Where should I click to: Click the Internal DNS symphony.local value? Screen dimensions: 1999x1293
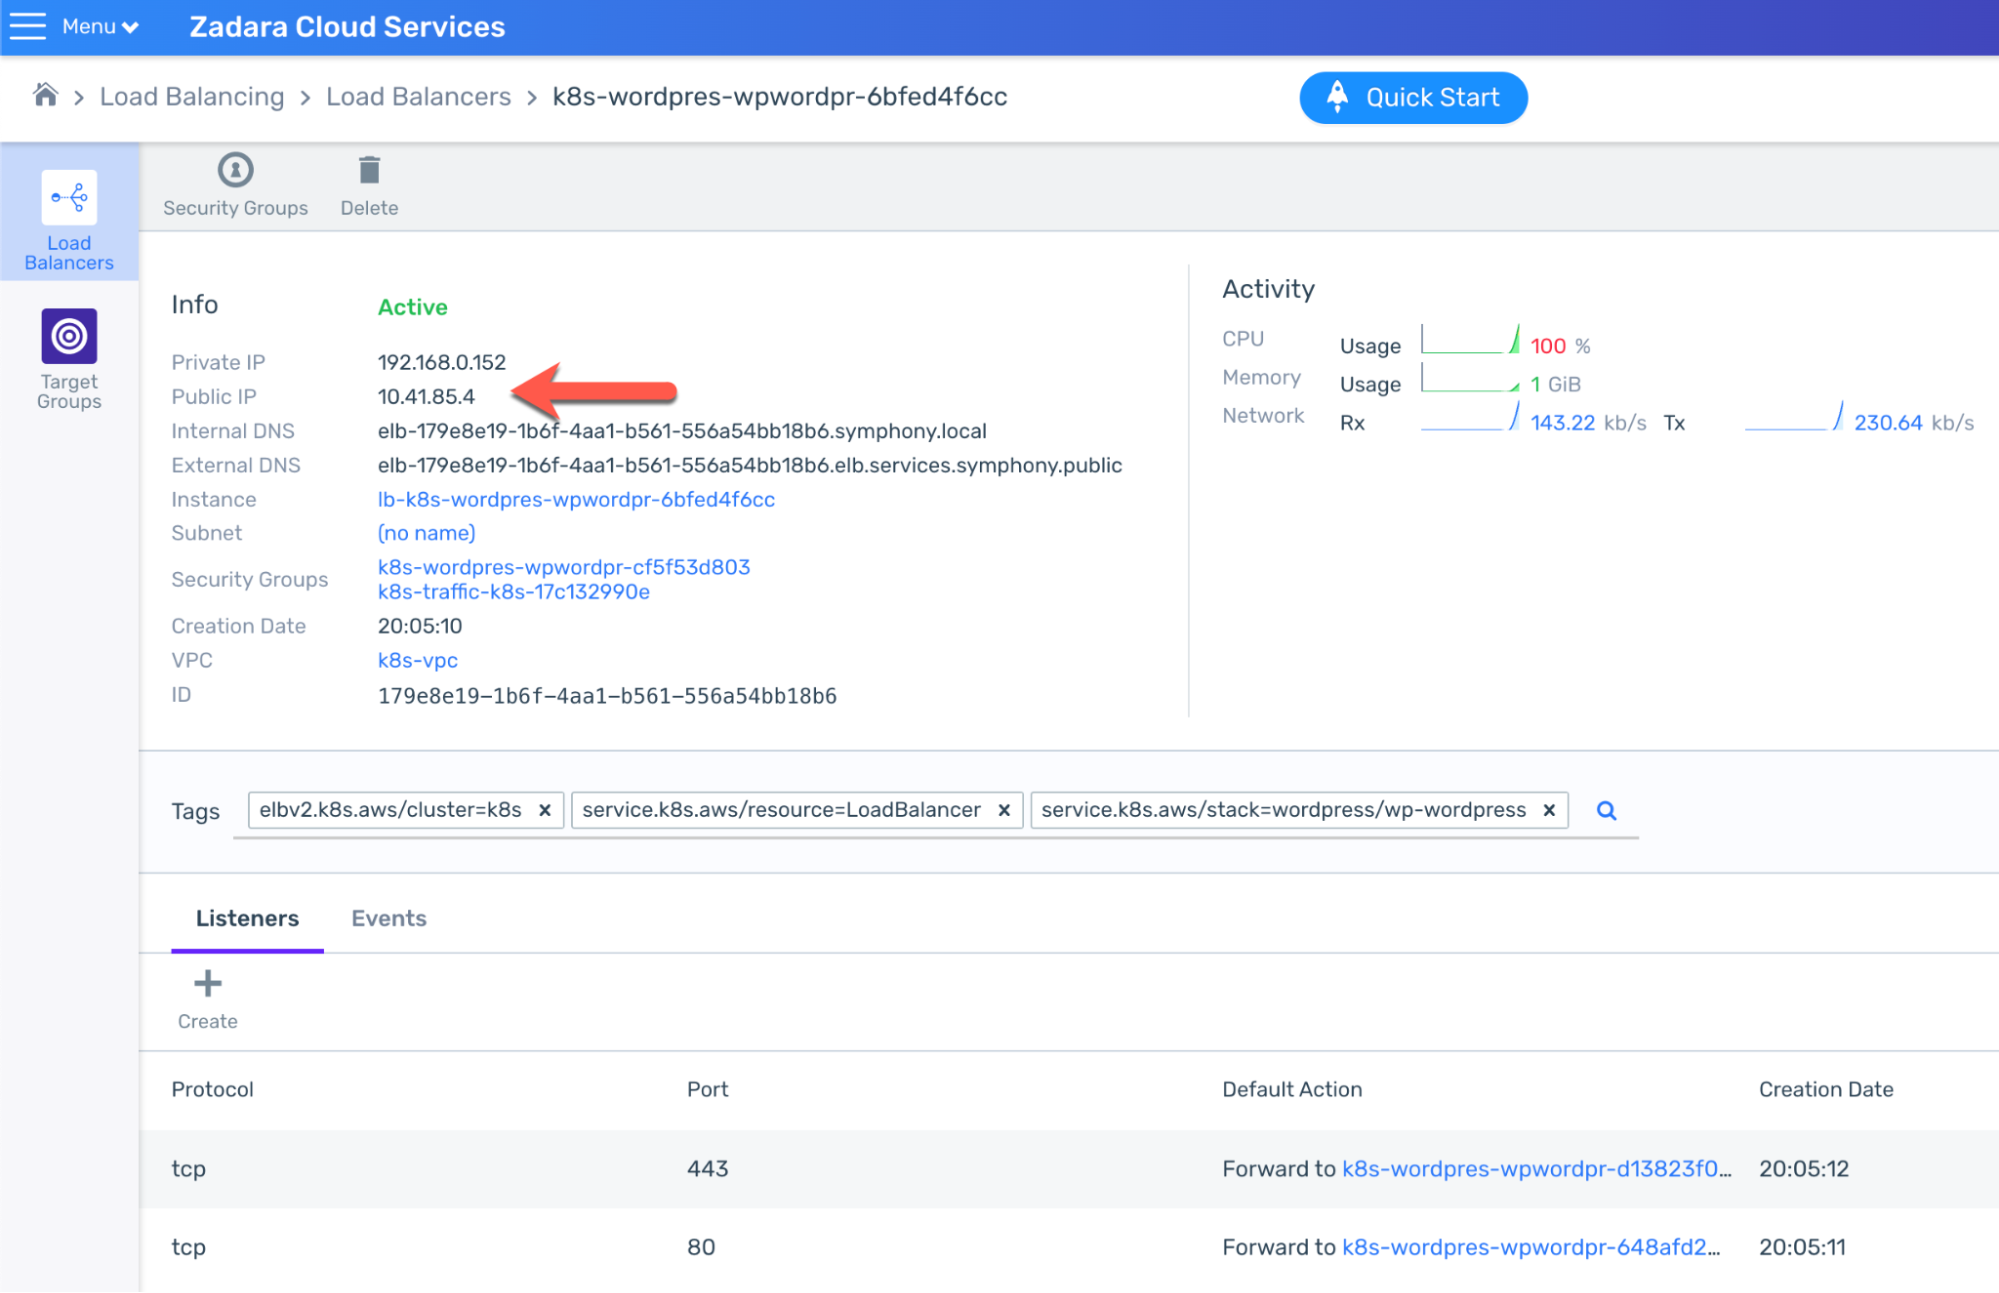coord(682,431)
